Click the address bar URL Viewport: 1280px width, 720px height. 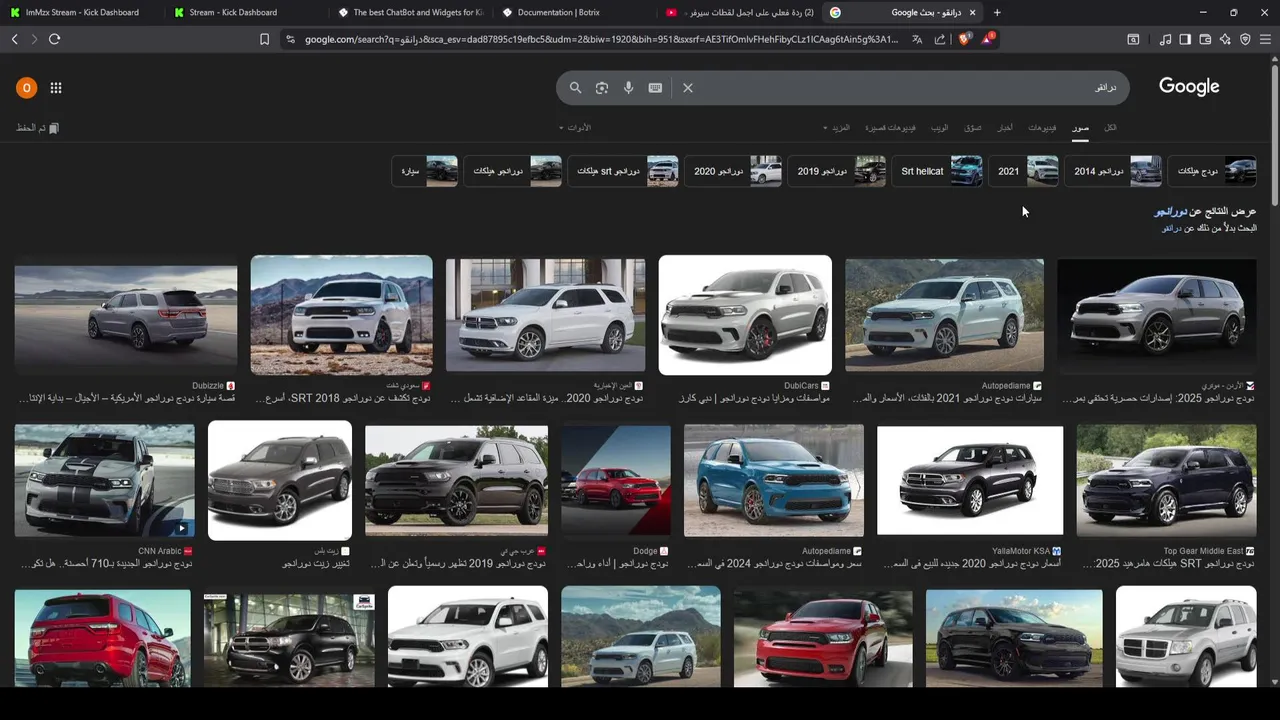click(600, 39)
